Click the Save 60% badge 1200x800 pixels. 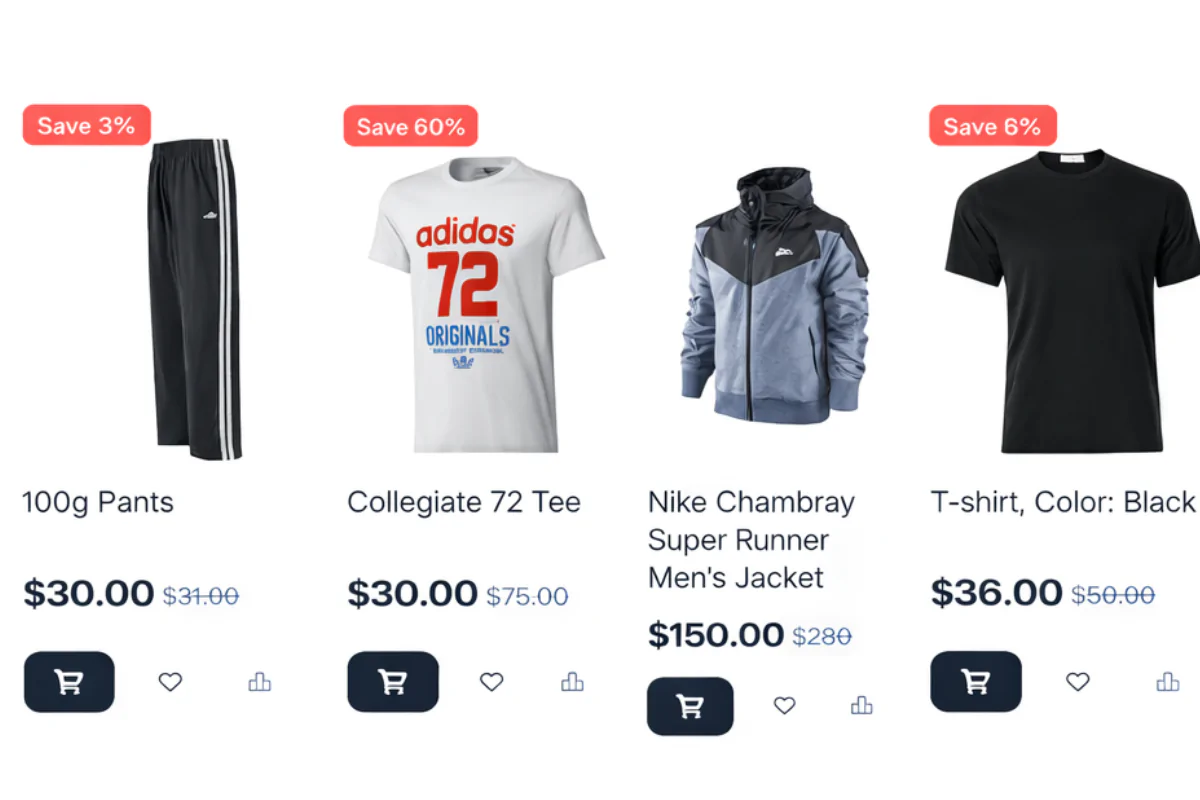tap(411, 127)
